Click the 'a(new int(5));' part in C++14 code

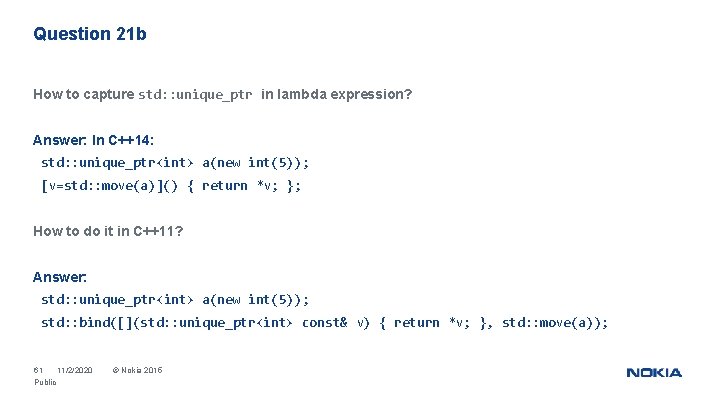tap(255, 162)
